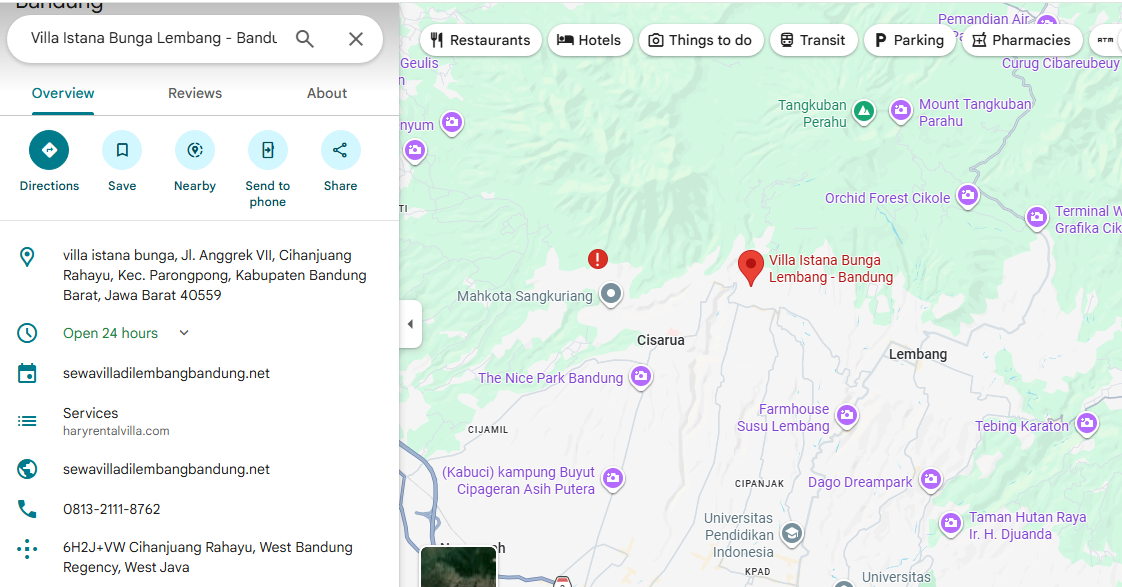Expand the Open 24 hours dropdown
The width and height of the screenshot is (1122, 587).
(x=184, y=333)
